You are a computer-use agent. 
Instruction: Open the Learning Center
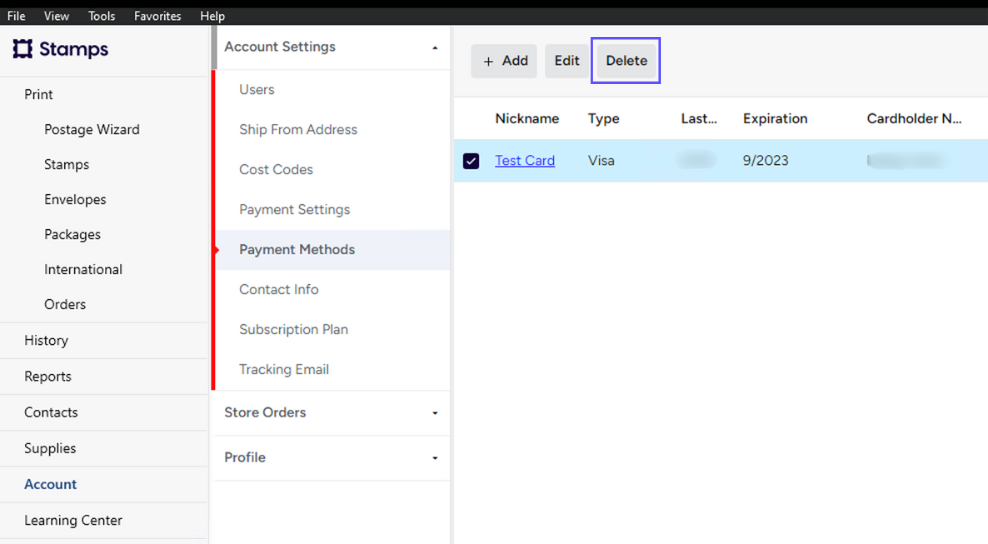[73, 520]
